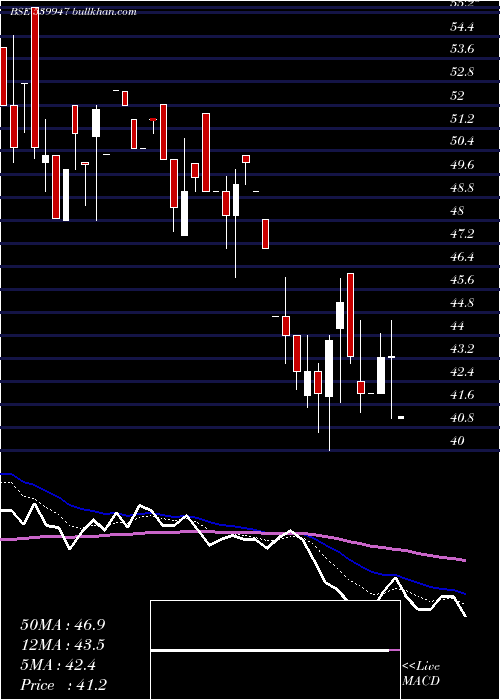The width and height of the screenshot is (500, 700).
Task: Click the 41.6 price axis label
Action: click(462, 395)
